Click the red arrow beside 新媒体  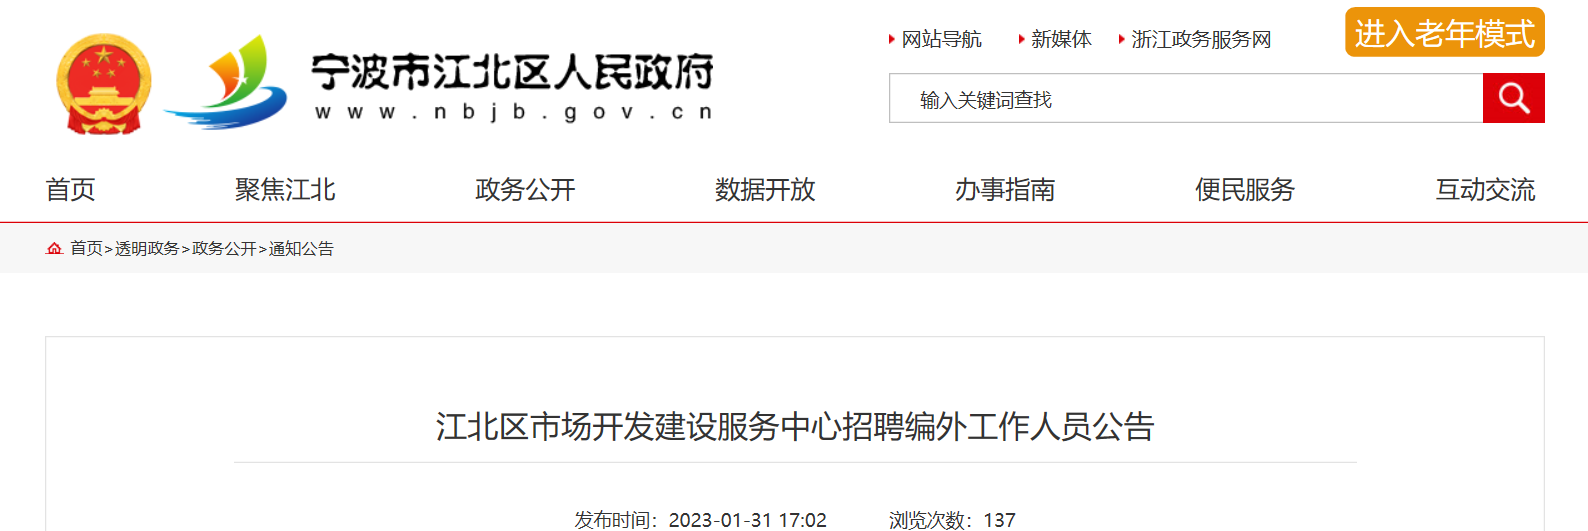(1021, 39)
